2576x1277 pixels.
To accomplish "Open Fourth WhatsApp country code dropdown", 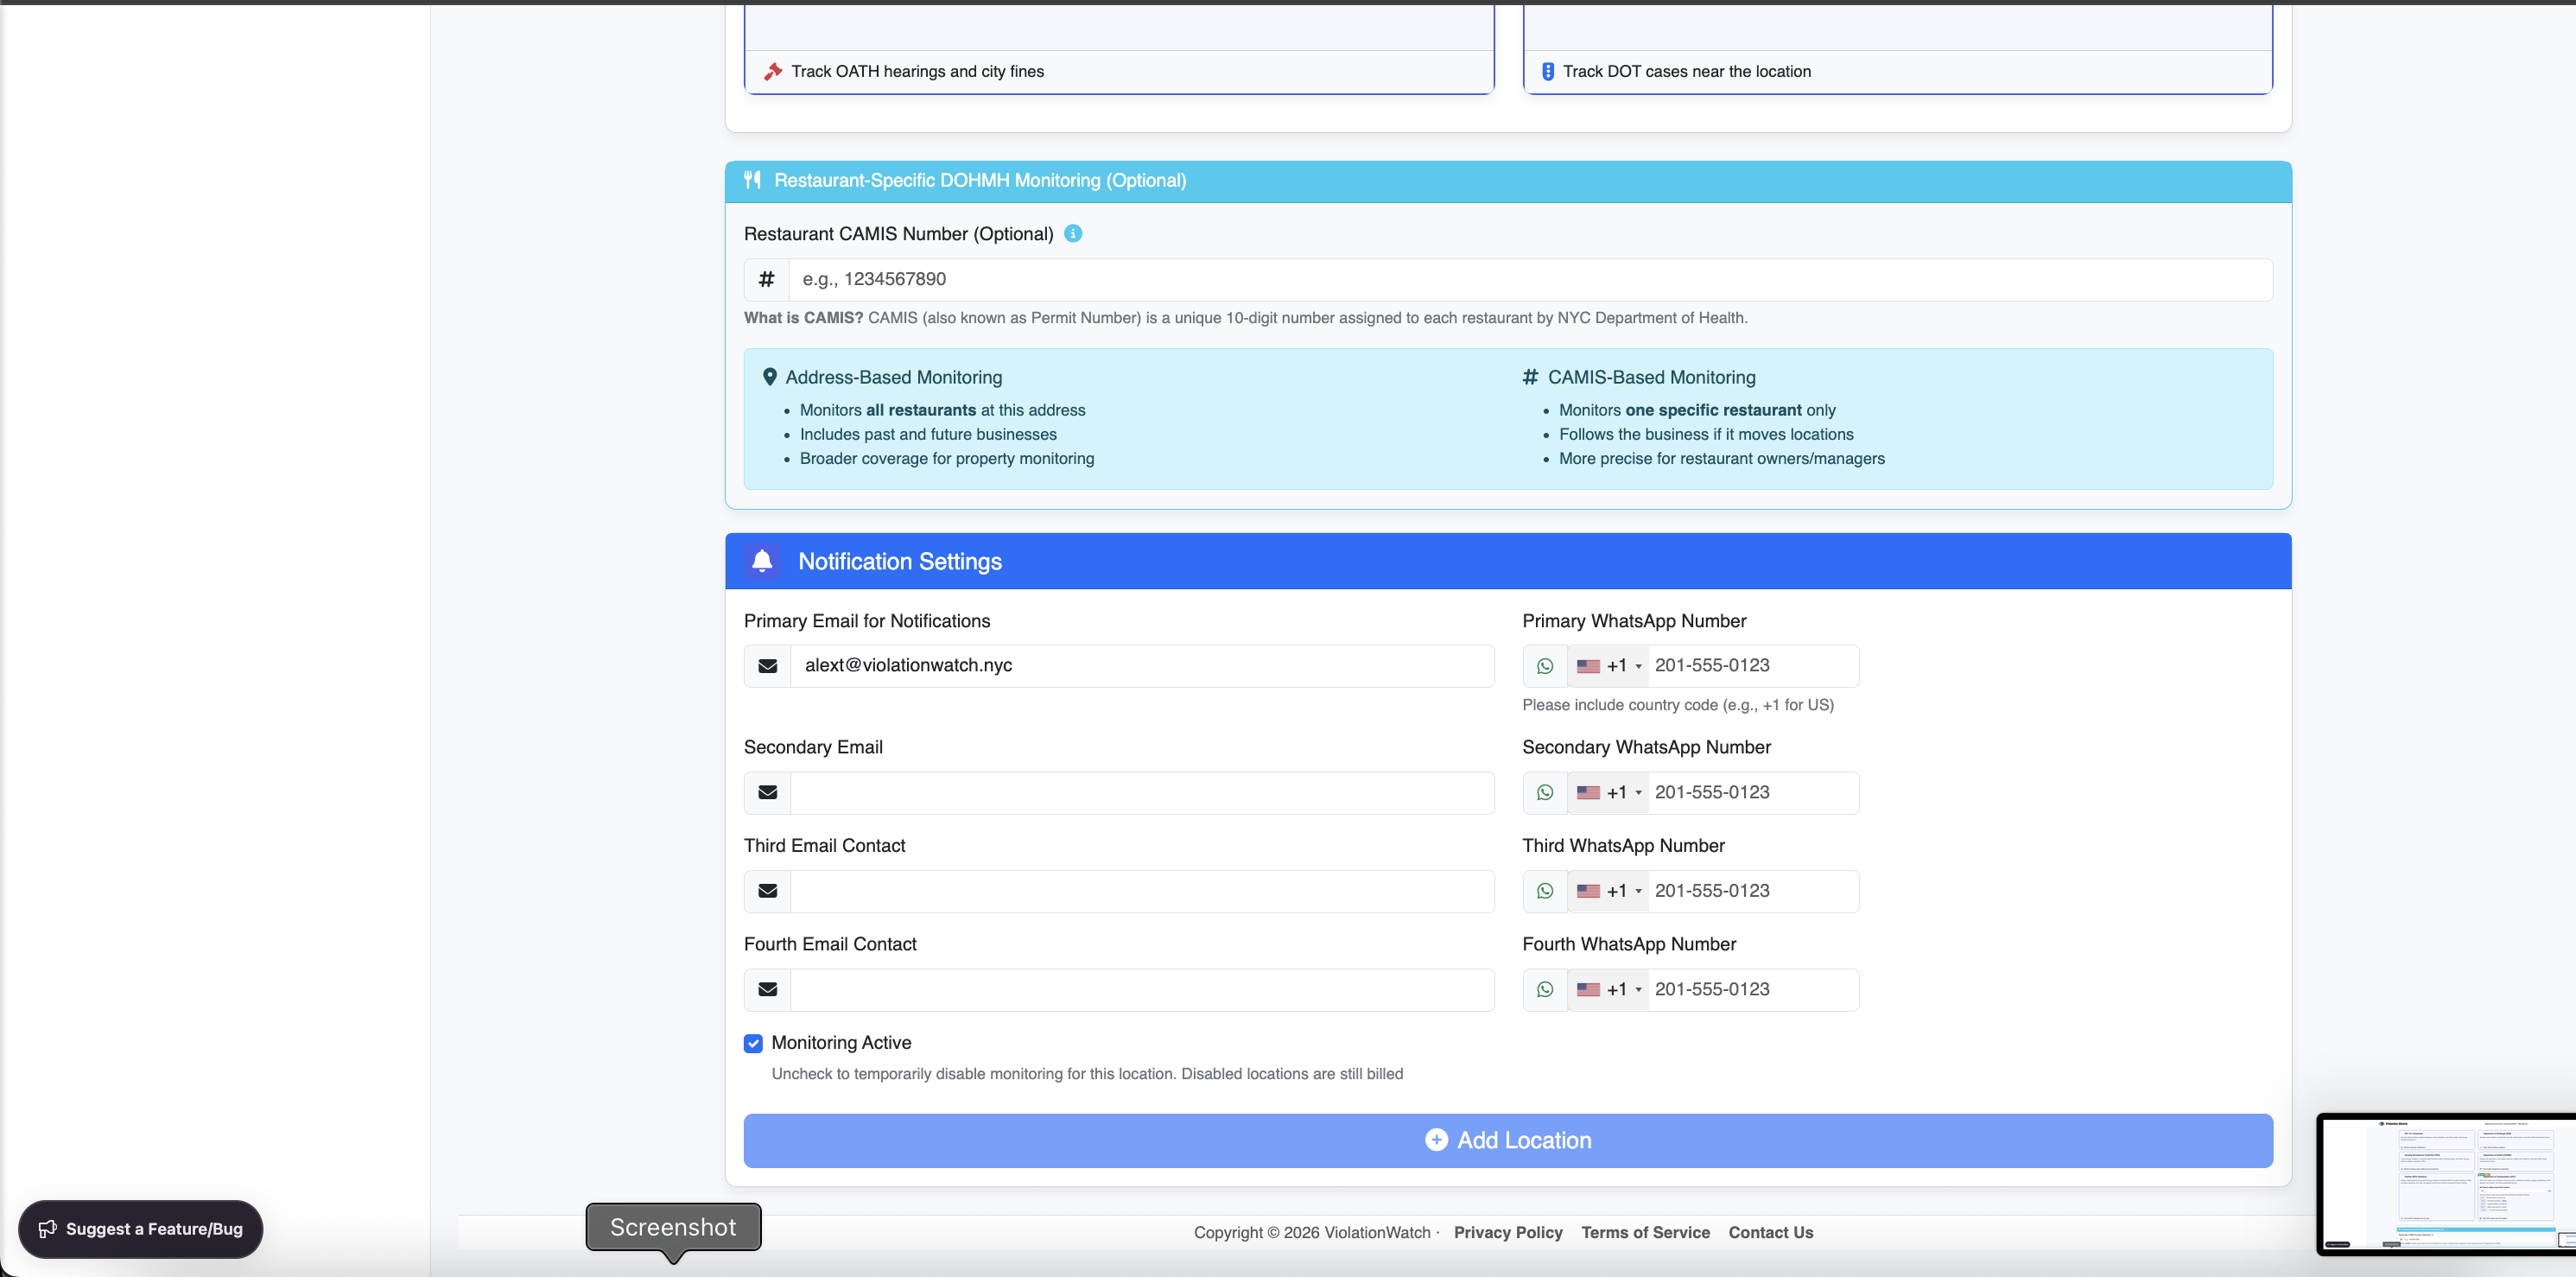I will [x=1609, y=989].
